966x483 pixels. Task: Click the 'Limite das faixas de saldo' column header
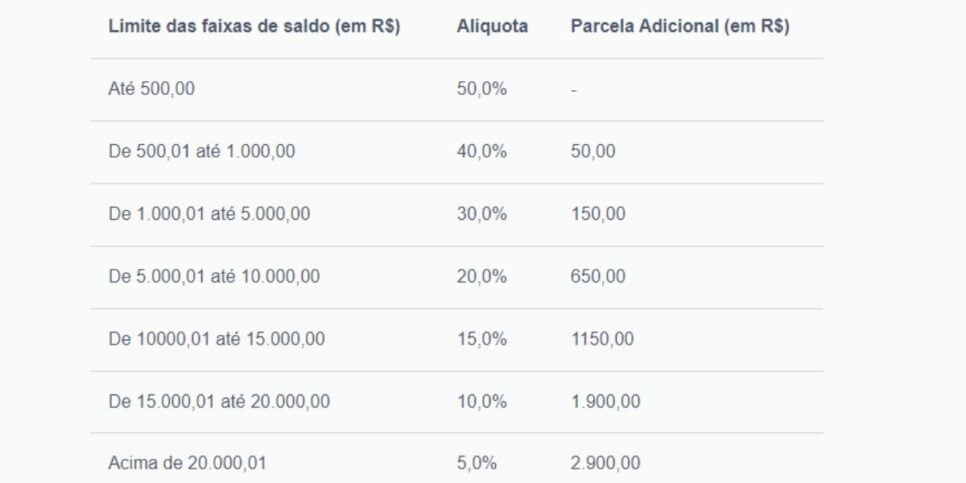254,27
